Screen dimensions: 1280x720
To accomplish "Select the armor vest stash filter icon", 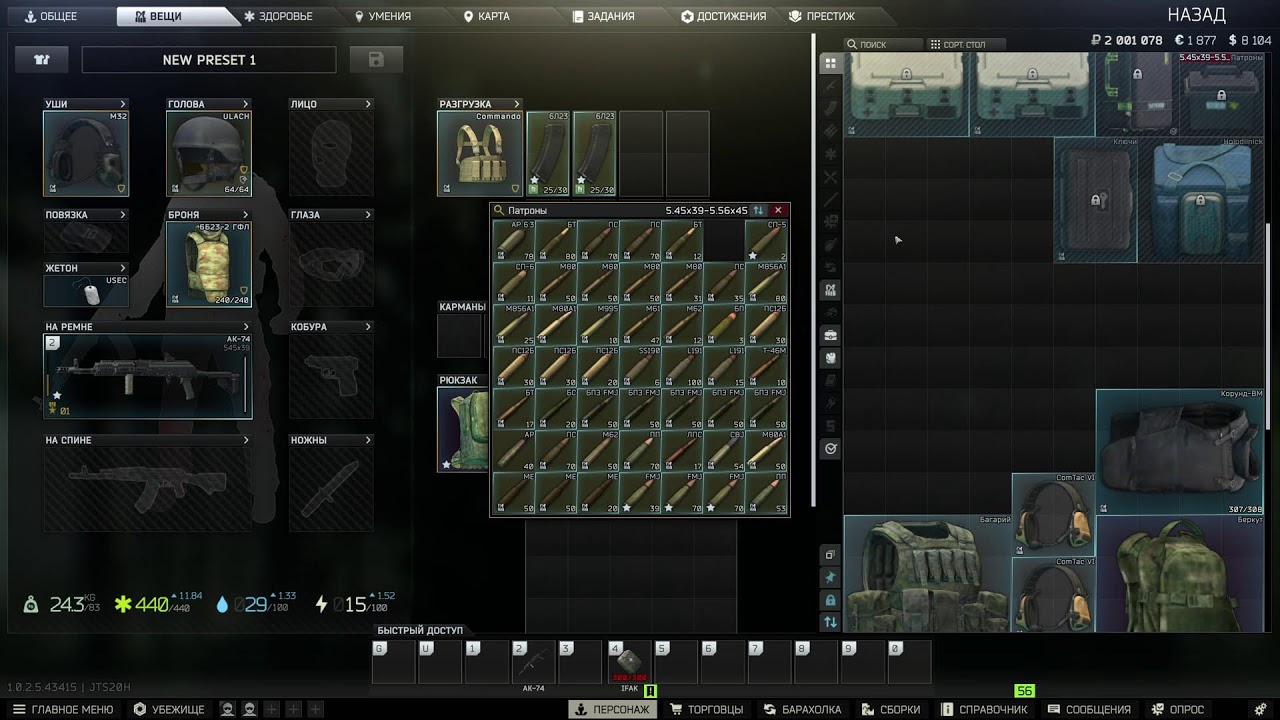I will [830, 289].
